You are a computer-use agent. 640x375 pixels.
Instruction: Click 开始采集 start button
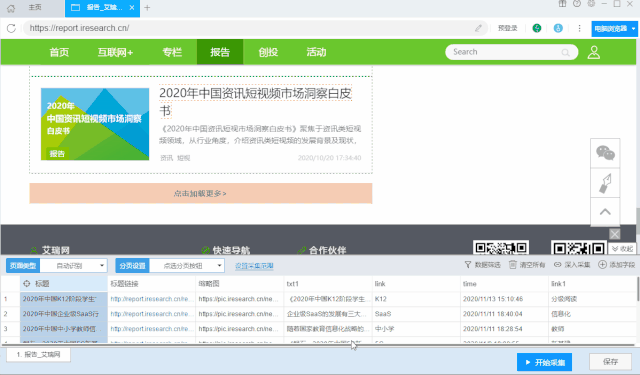click(544, 362)
